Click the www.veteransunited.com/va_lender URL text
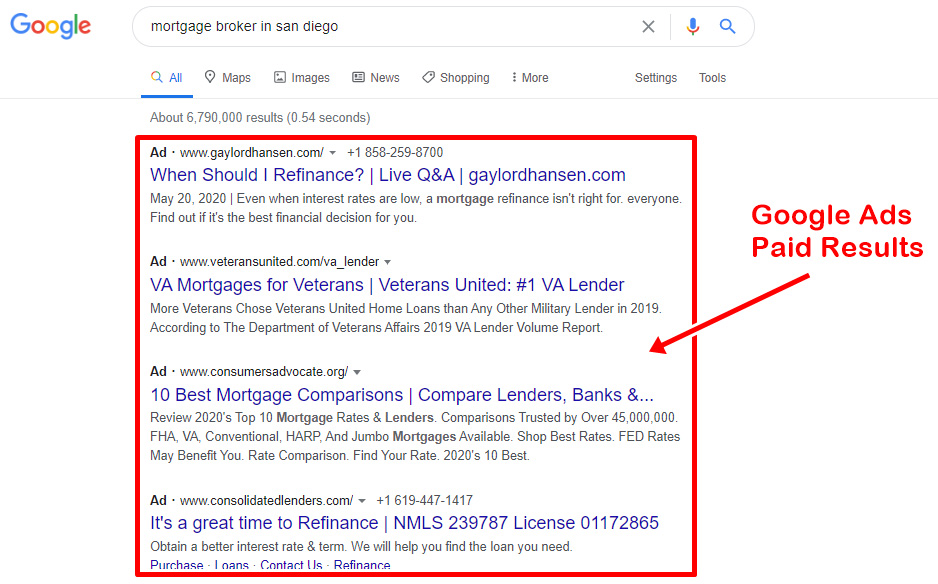This screenshot has width=938, height=584. click(279, 262)
